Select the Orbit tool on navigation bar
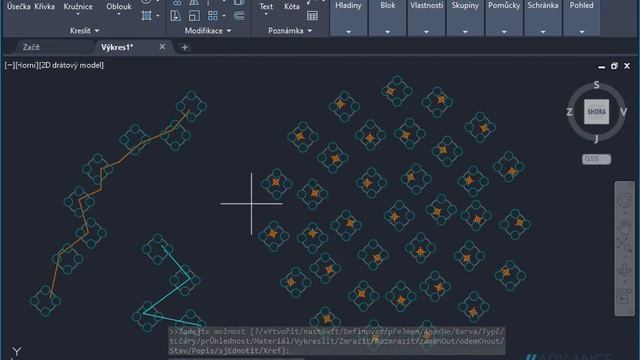640x360 pixels. 624,270
